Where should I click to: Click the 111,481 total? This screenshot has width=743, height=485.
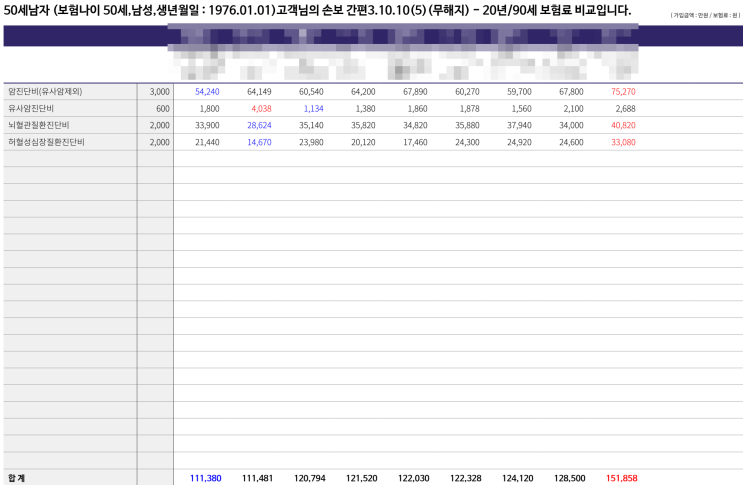(257, 478)
